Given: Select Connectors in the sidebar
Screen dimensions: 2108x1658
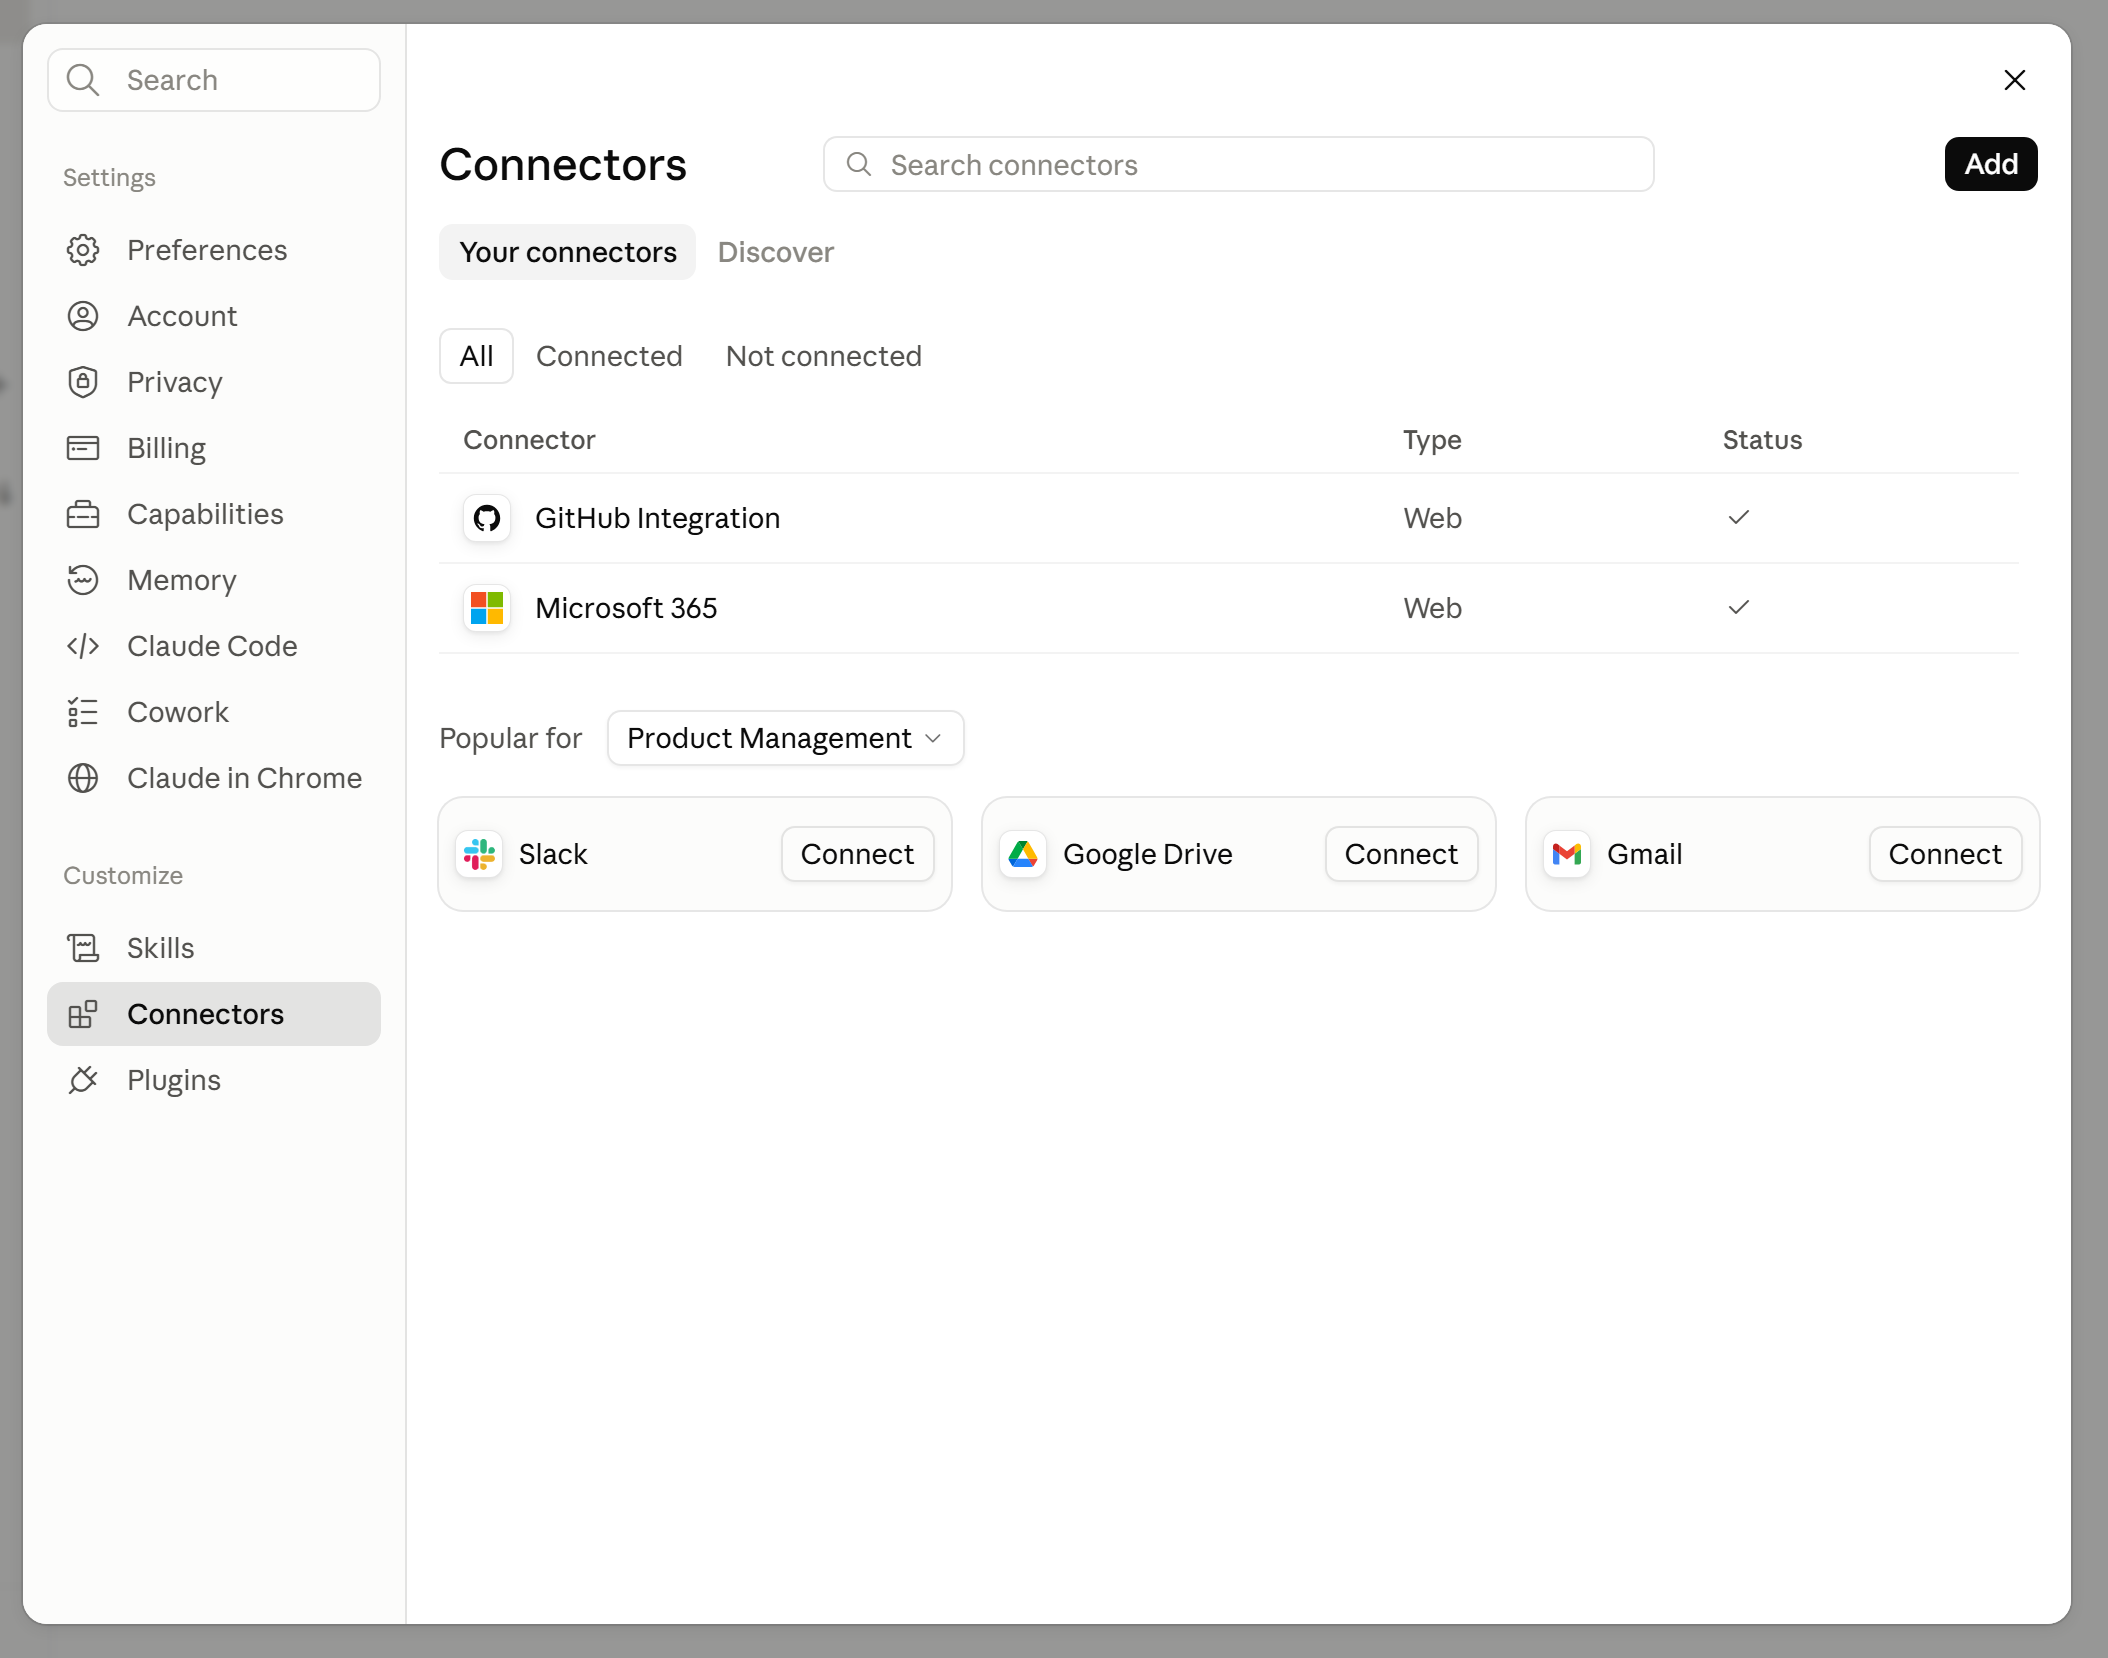Looking at the screenshot, I should click(214, 1014).
